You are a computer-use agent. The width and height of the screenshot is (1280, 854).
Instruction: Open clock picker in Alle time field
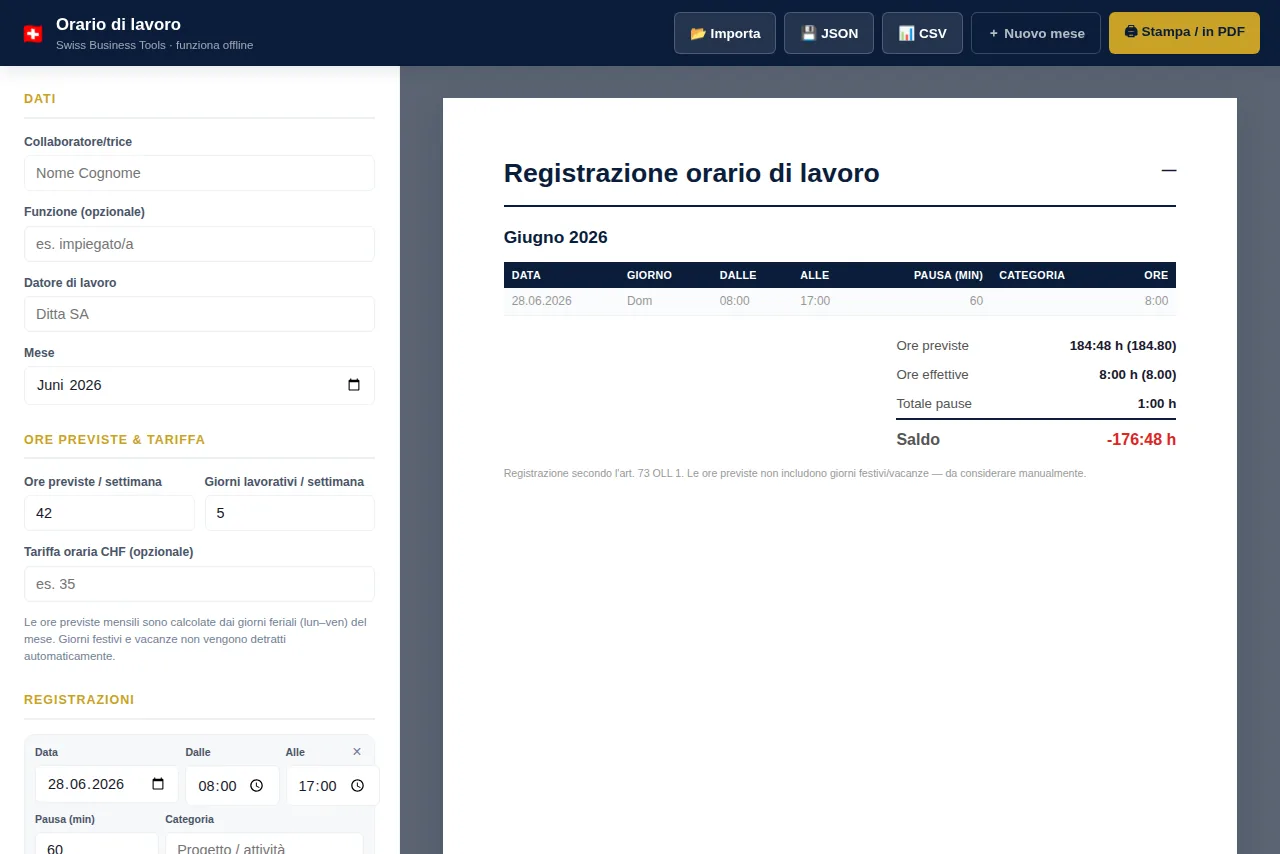[356, 786]
